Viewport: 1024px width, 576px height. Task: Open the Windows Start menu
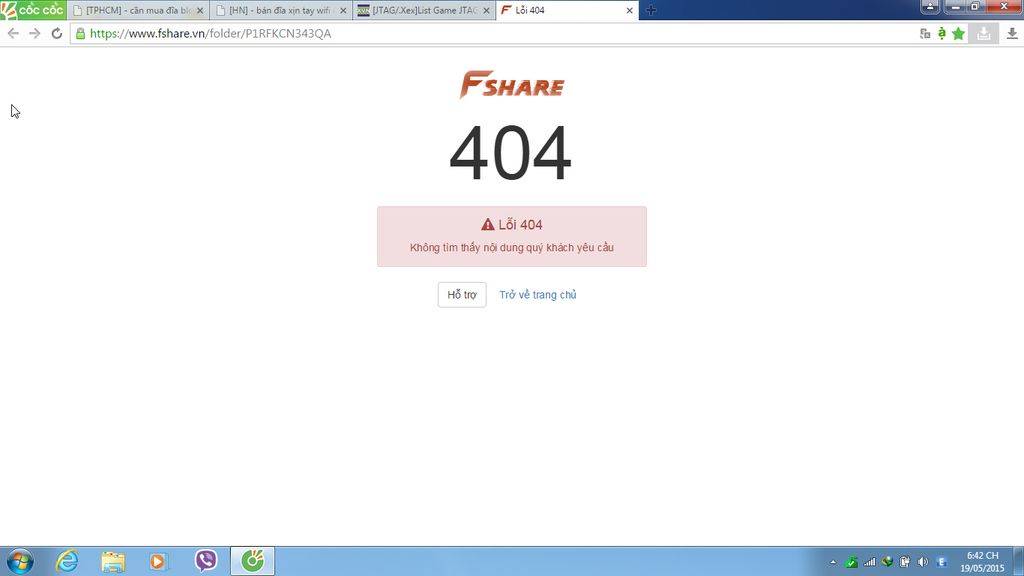[20, 562]
